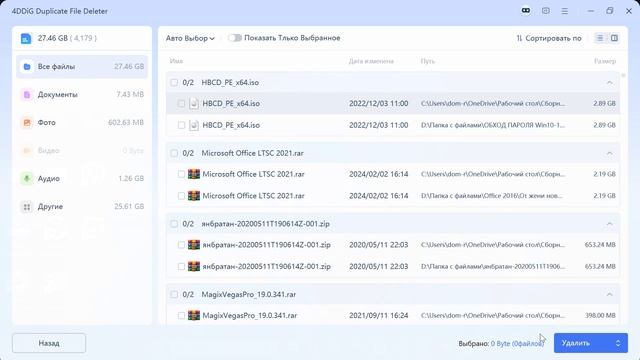640x360 pixels.
Task: Click the Размер column header
Action: pos(605,61)
